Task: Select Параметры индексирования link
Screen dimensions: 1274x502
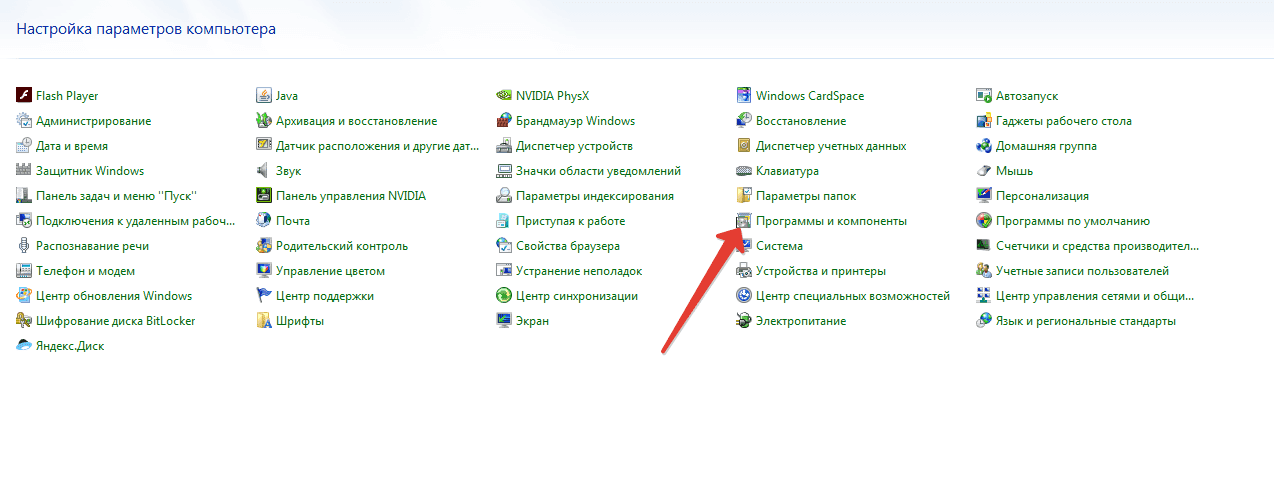Action: pyautogui.click(x=595, y=196)
